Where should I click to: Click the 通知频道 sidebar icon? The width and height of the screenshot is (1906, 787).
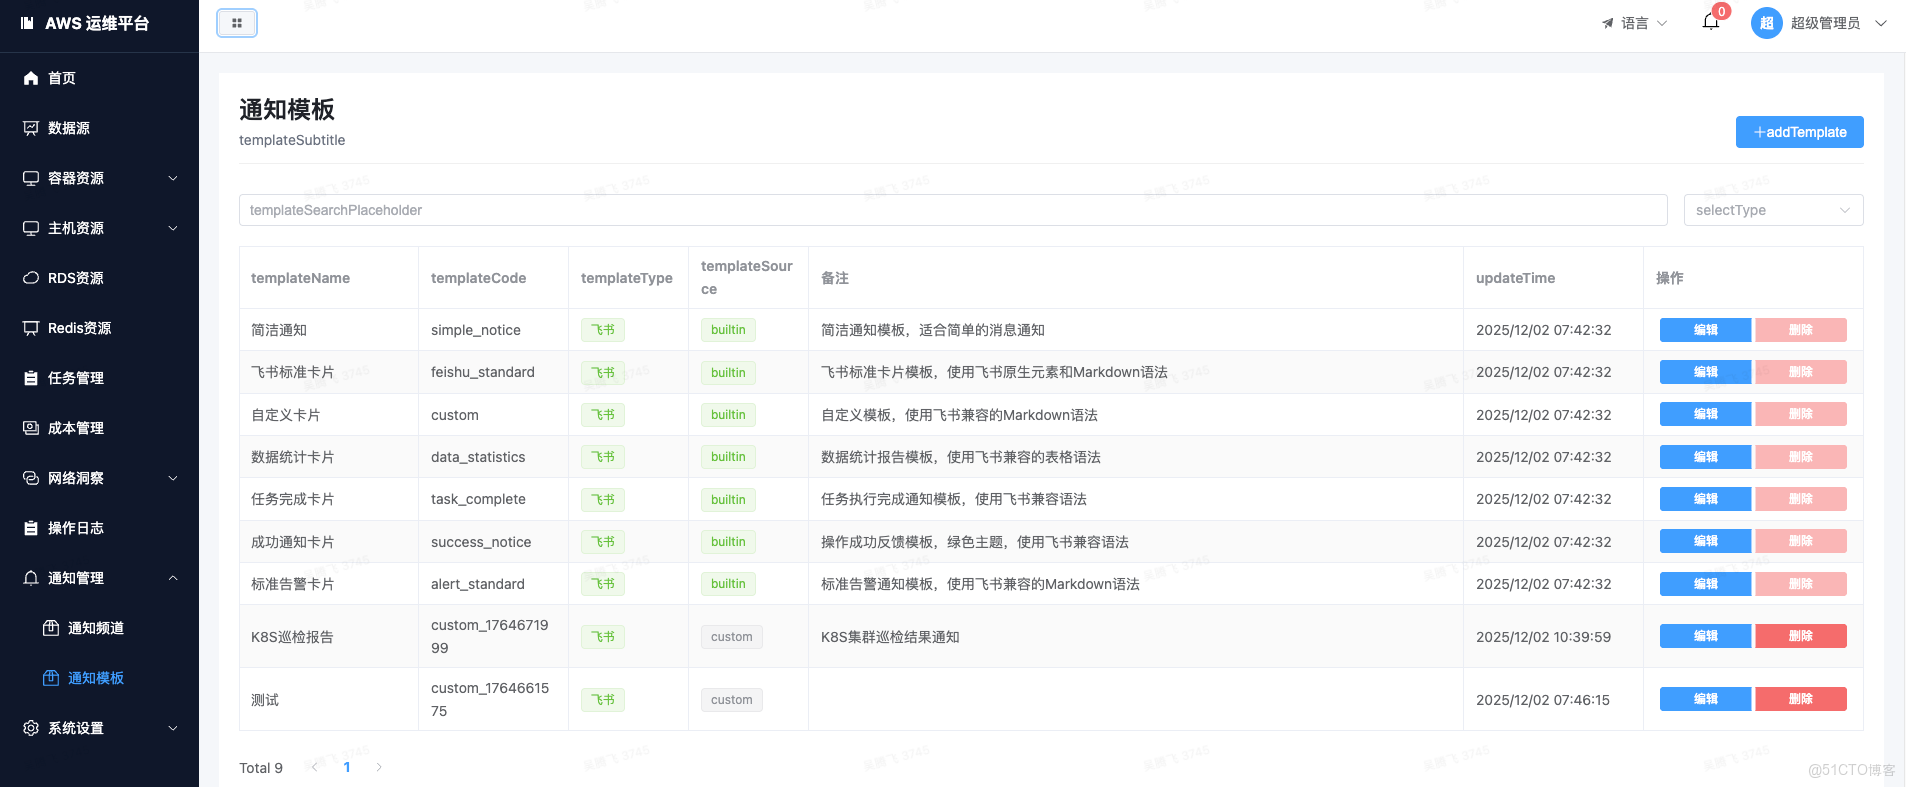coord(51,628)
